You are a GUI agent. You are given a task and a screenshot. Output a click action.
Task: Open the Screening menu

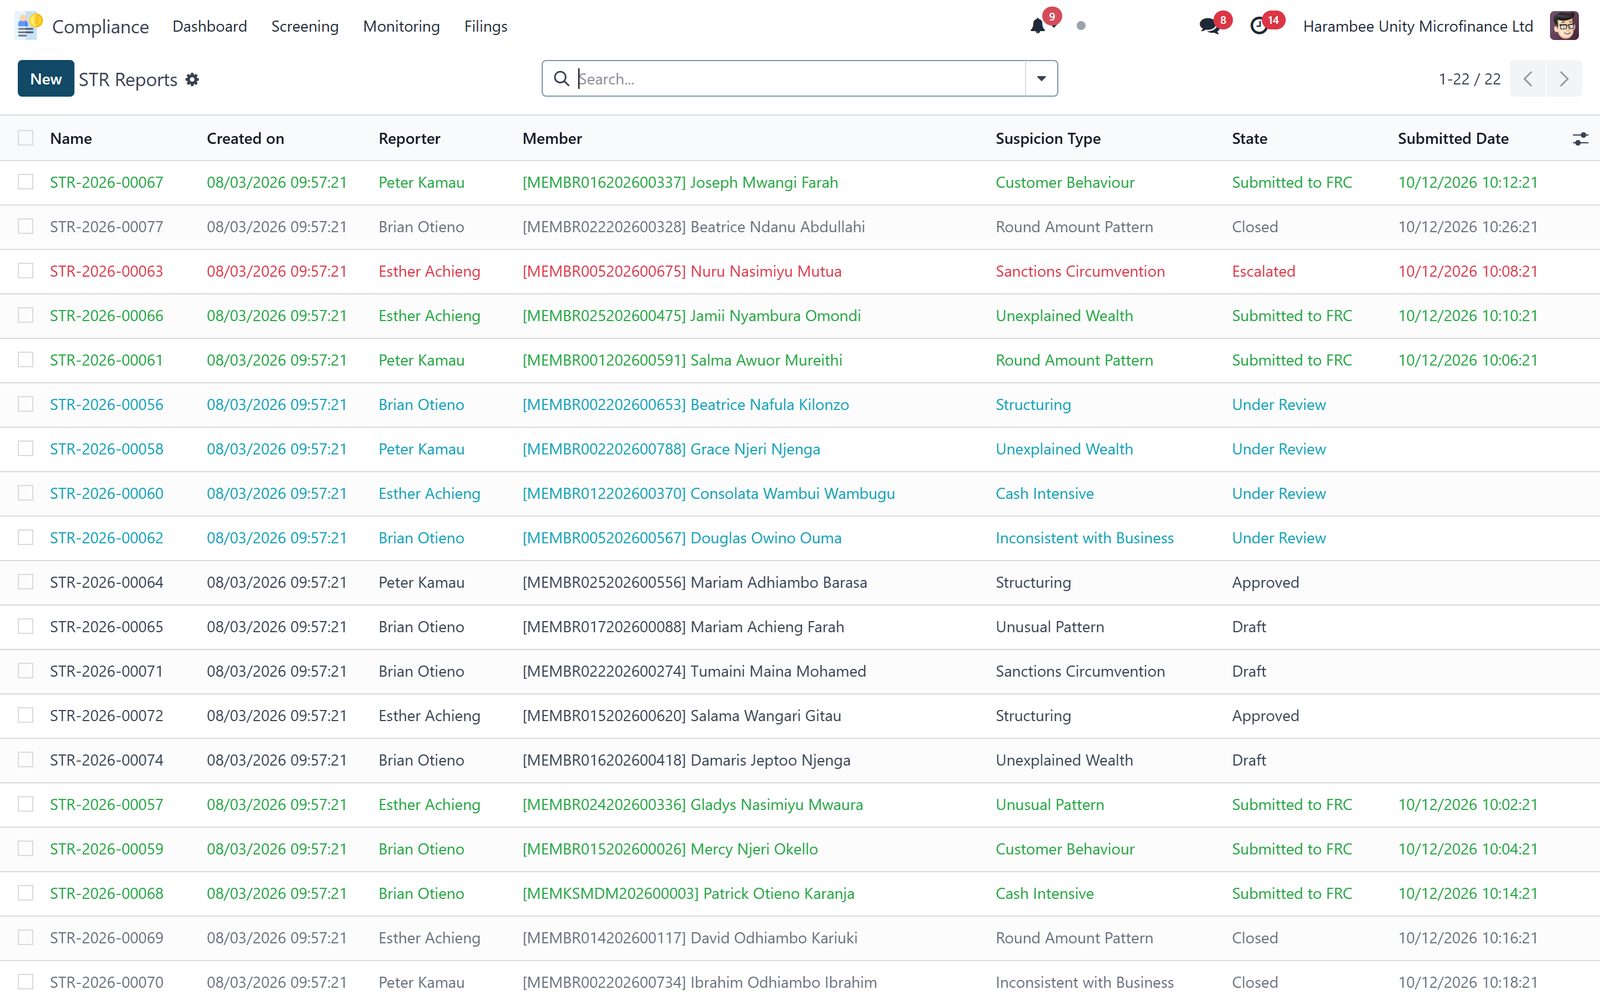(x=305, y=26)
